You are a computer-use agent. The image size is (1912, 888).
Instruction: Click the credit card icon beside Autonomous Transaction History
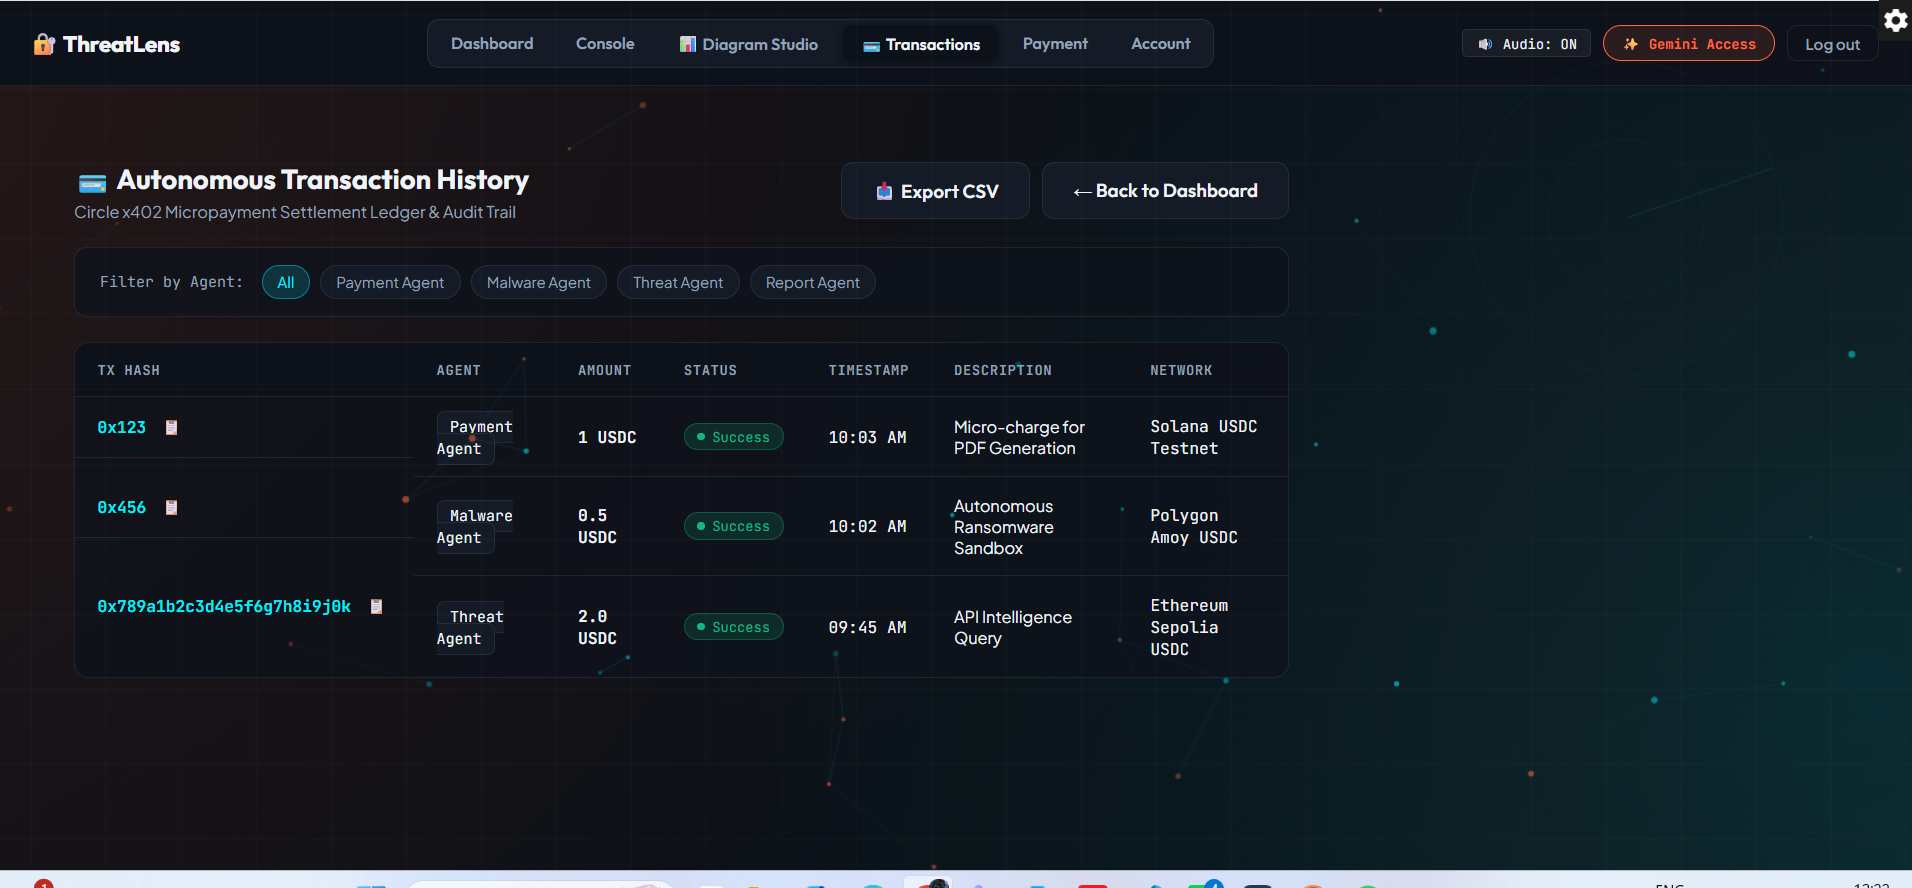tap(92, 182)
